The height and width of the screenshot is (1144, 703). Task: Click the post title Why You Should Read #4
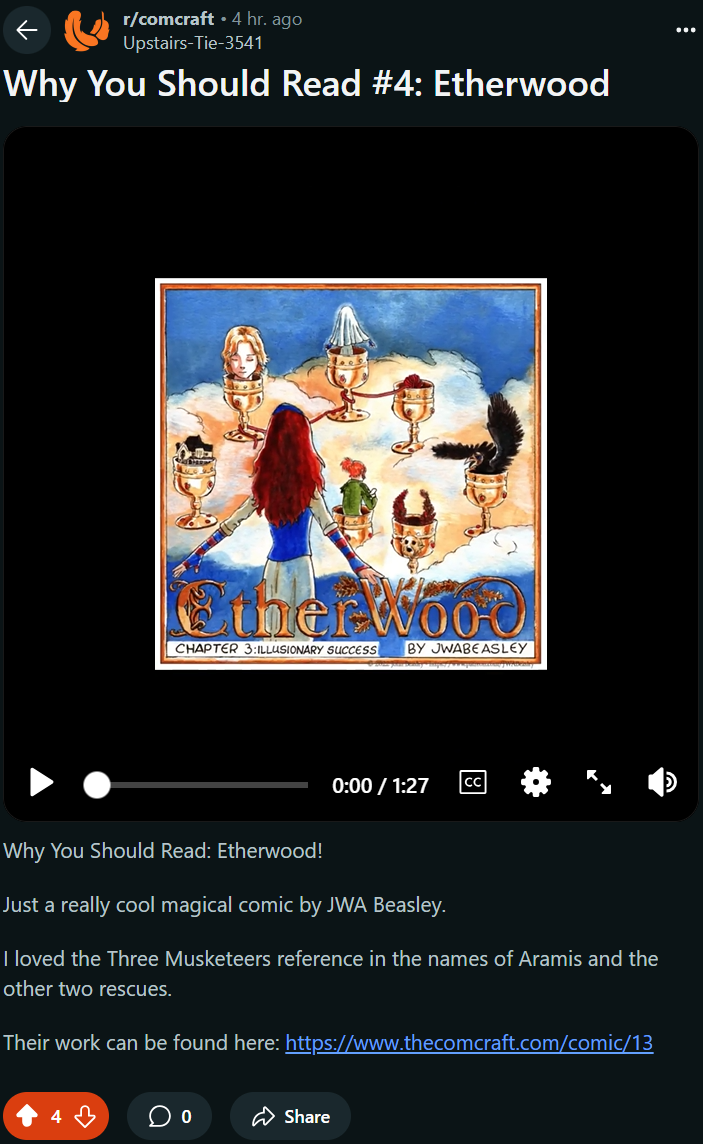(x=306, y=84)
